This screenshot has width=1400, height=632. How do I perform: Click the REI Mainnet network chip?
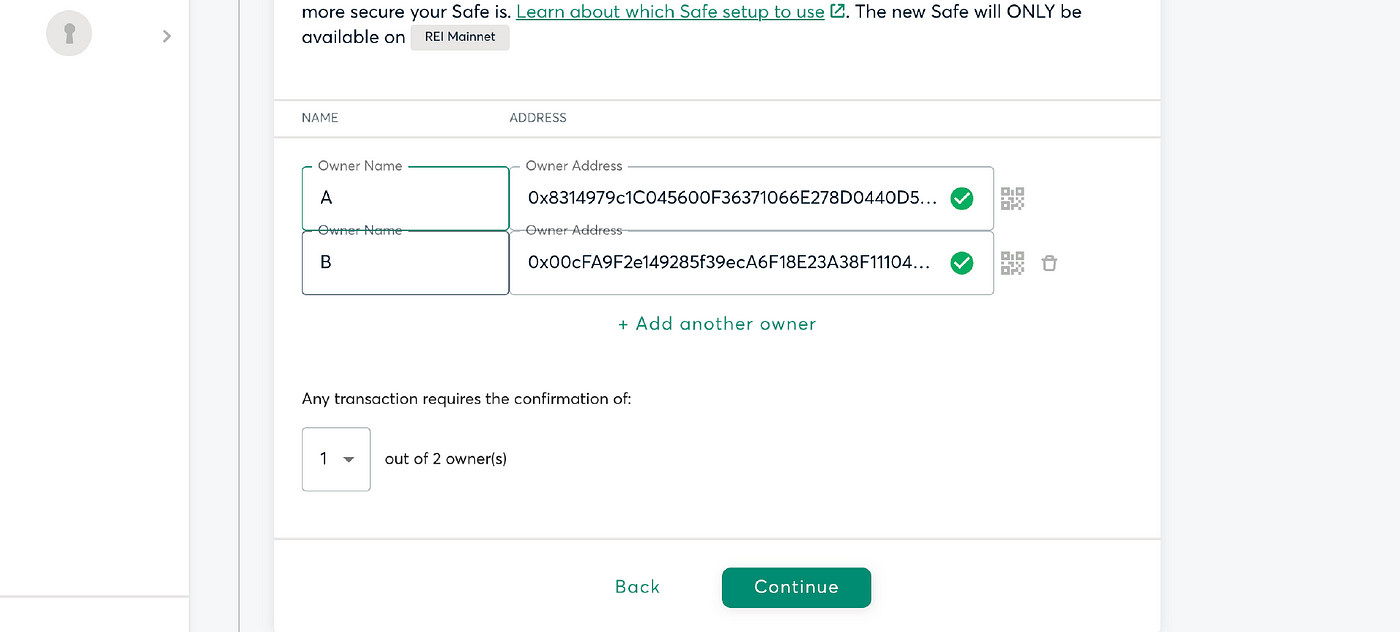(460, 37)
